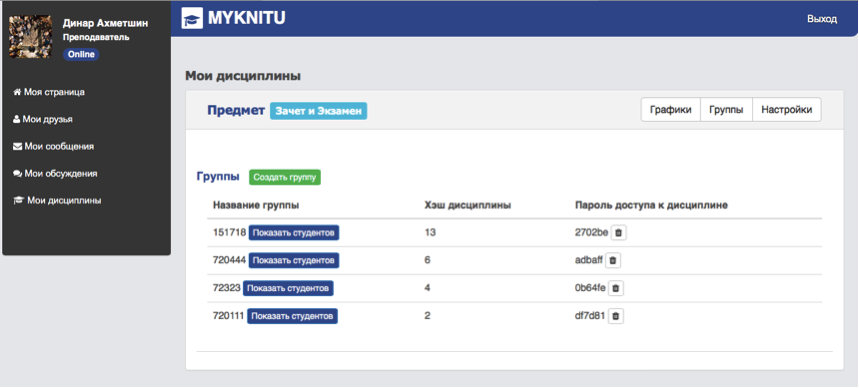
Task: Open Мои обсуждения in the sidebar
Action: [x=55, y=173]
